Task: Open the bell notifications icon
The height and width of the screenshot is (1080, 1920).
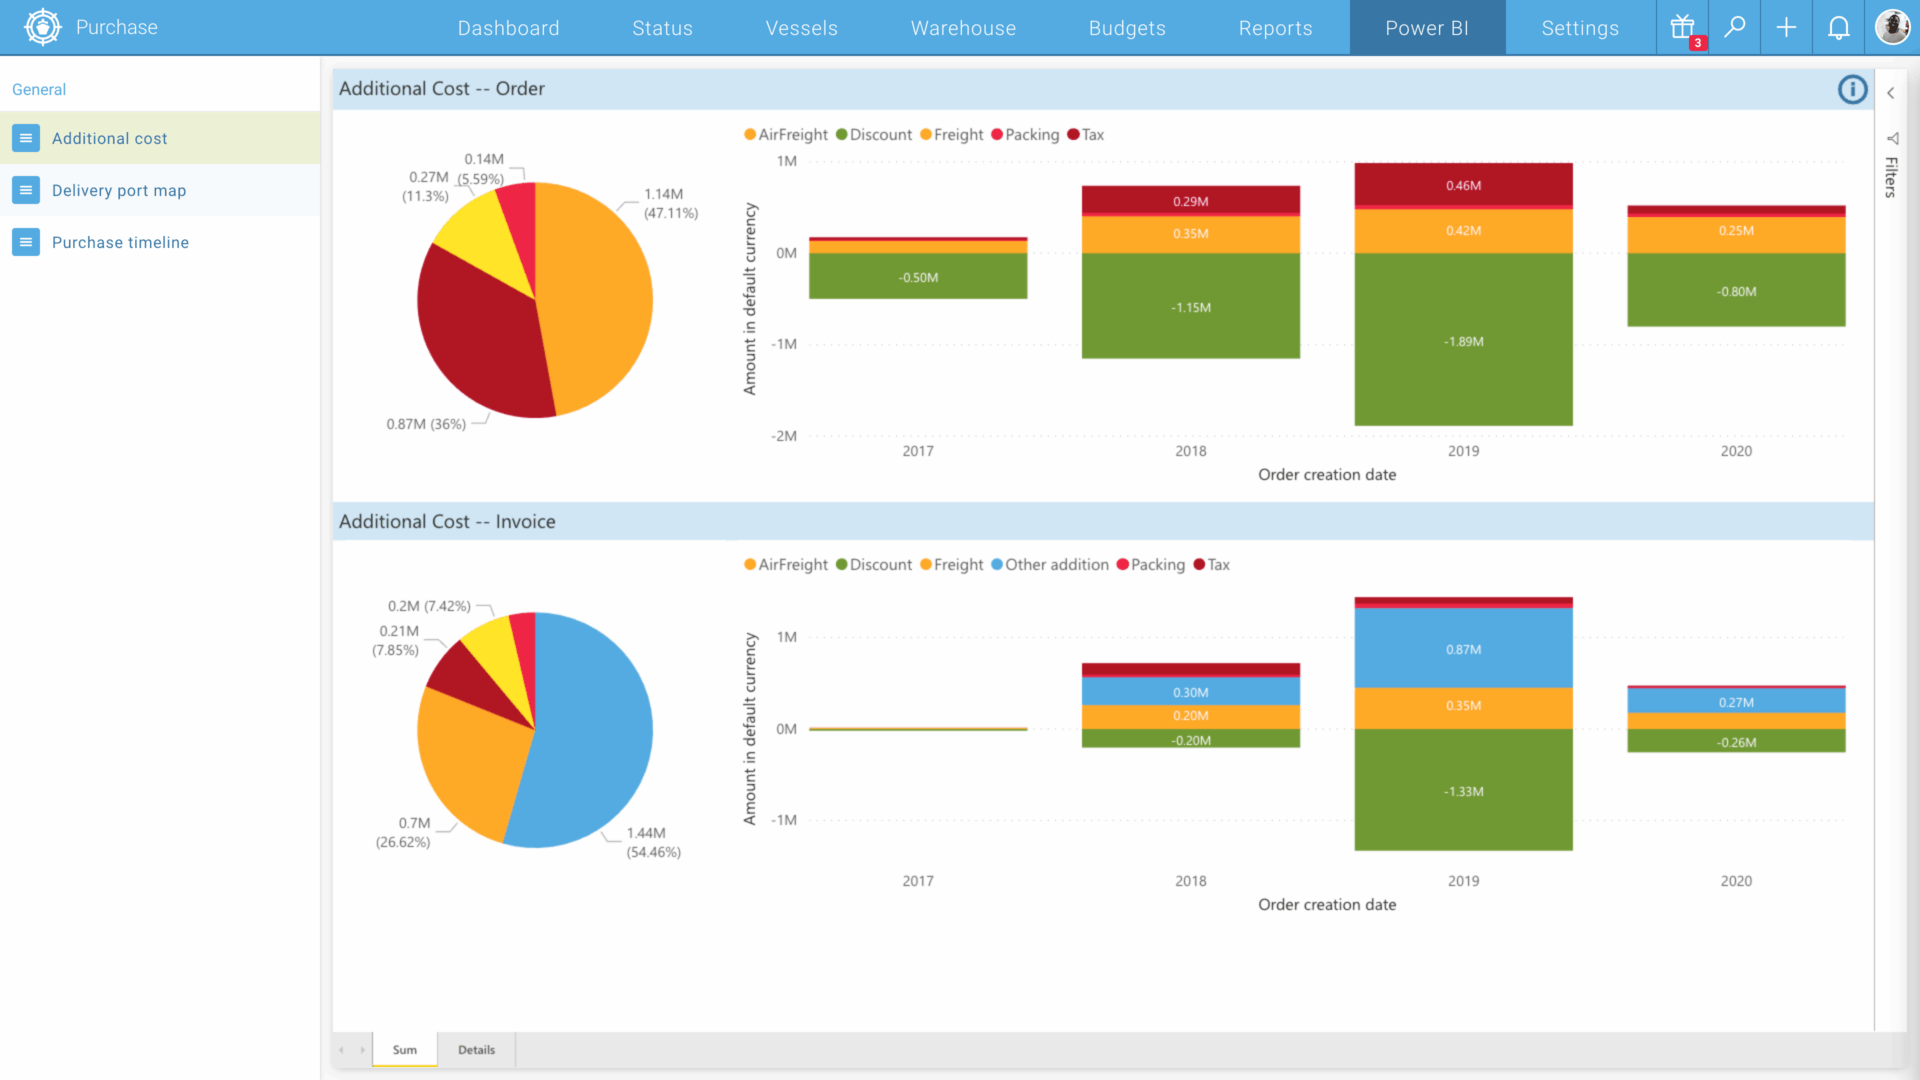Action: 1838,27
